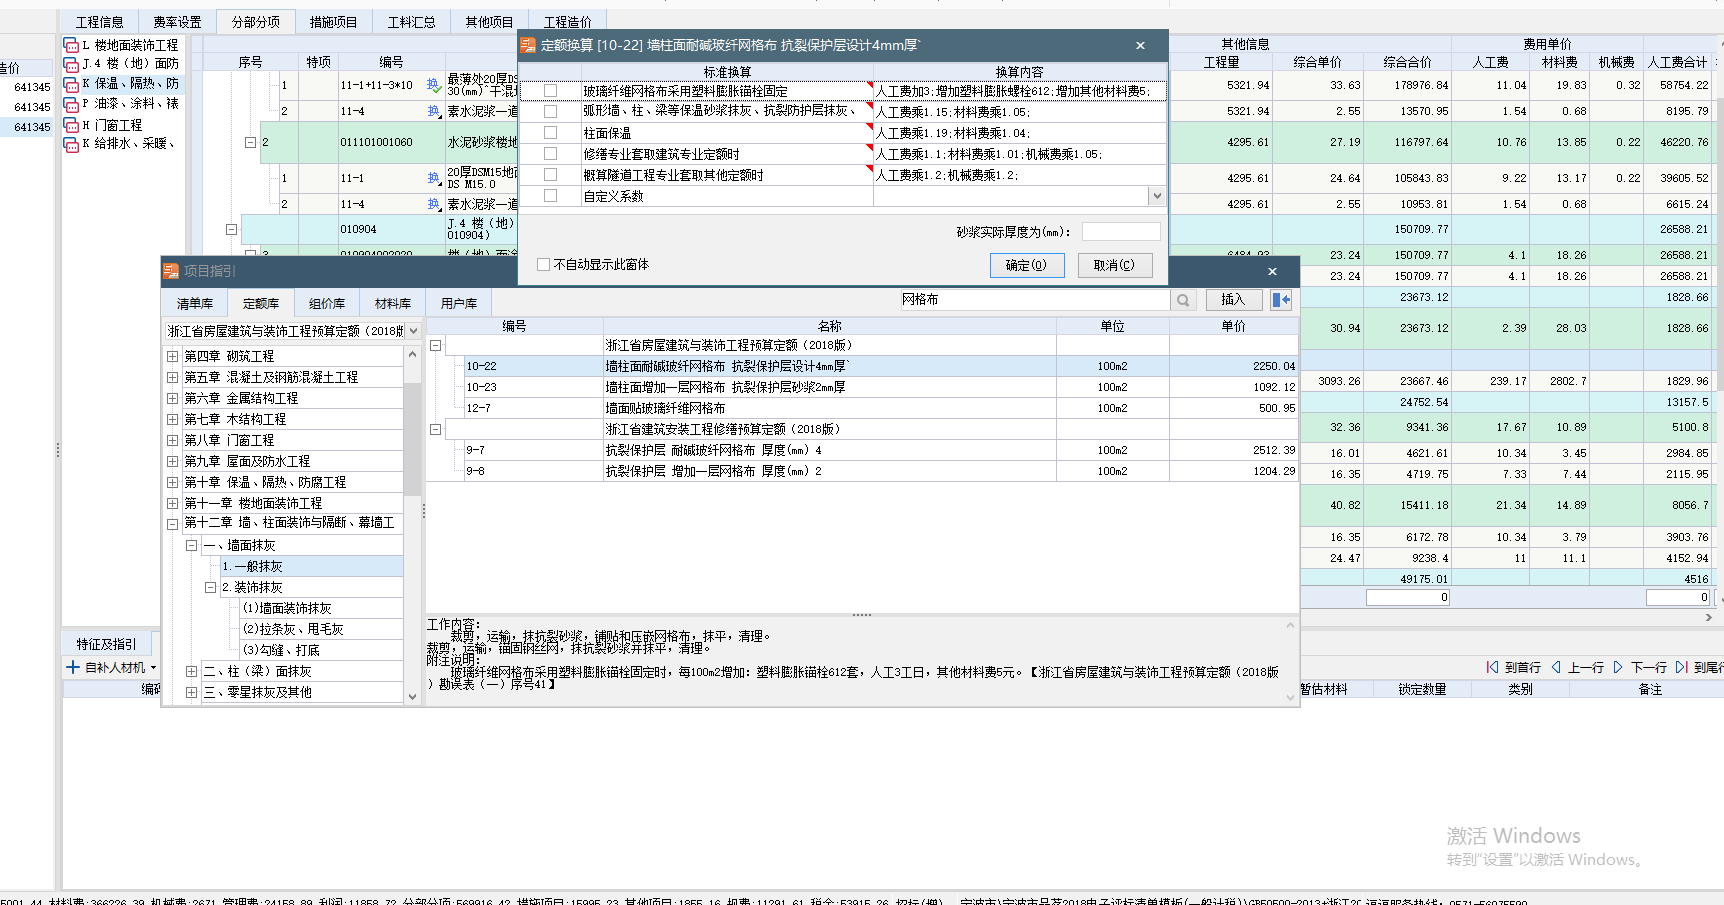The width and height of the screenshot is (1724, 905).
Task: Collapse the 第十二章 墙、柱面装饰 node
Action: pyautogui.click(x=172, y=523)
